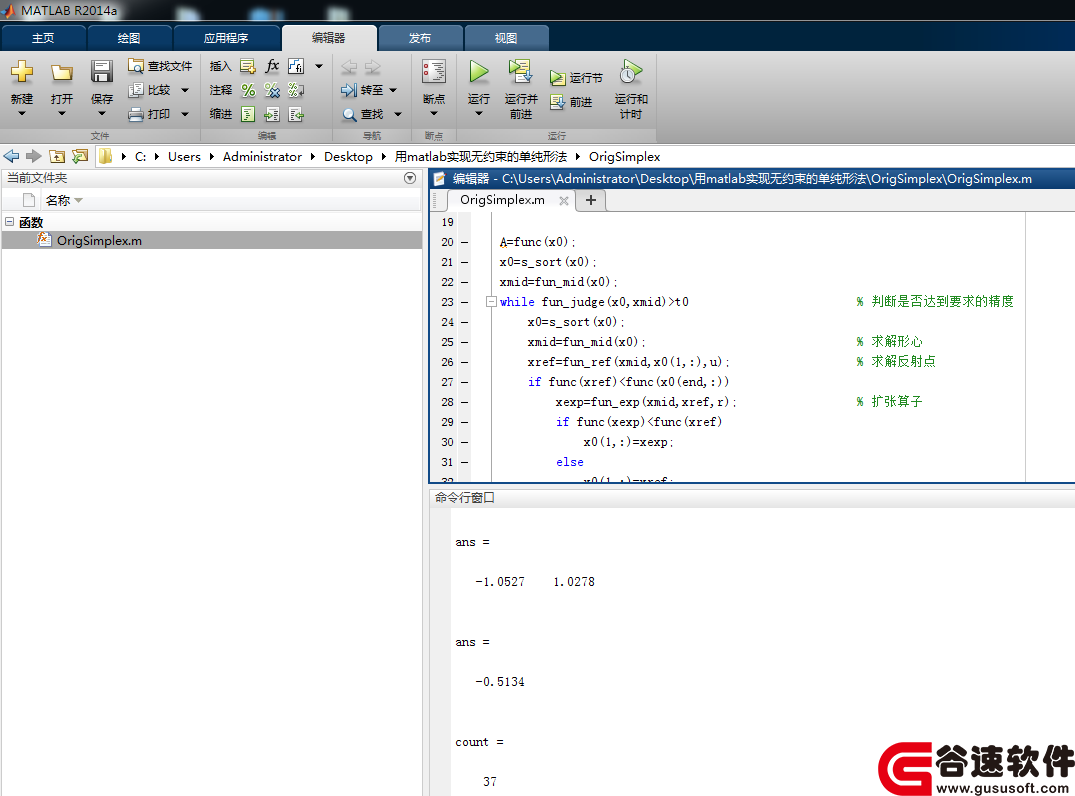This screenshot has height=796, width=1075.
Task: Comment lines with the green % icon
Action: tap(248, 90)
